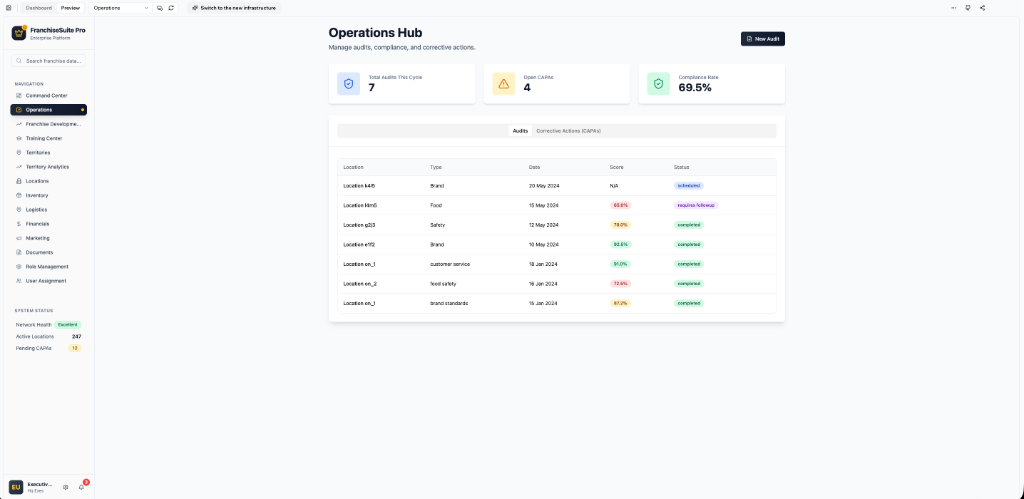The height and width of the screenshot is (499, 1024).
Task: Click the Marketing megaphone icon
Action: click(x=19, y=238)
